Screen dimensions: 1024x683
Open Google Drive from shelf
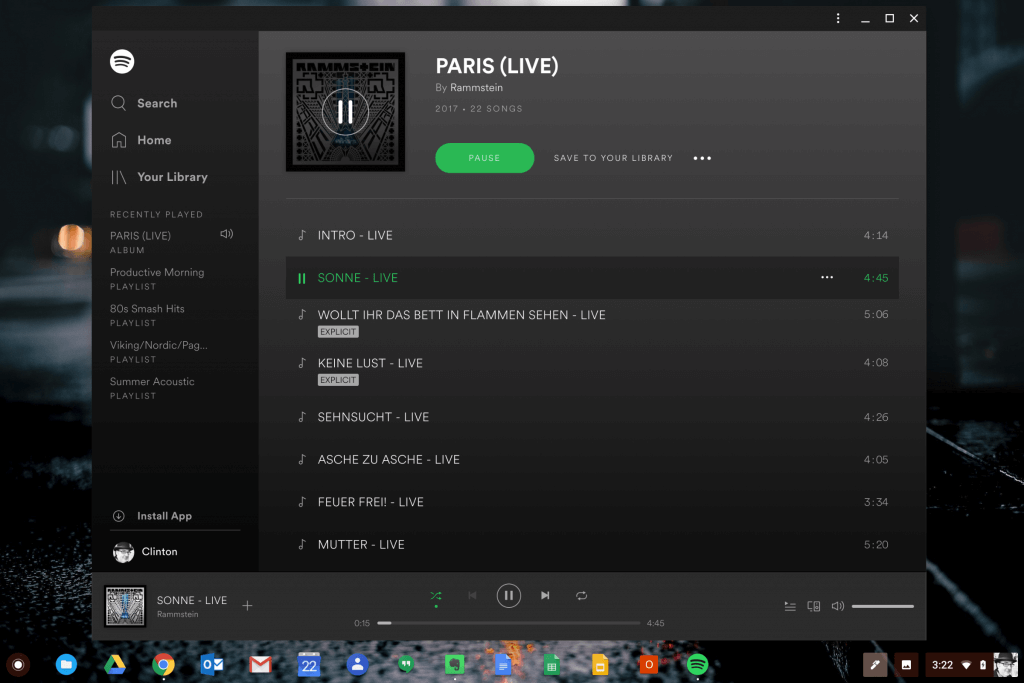pyautogui.click(x=115, y=665)
